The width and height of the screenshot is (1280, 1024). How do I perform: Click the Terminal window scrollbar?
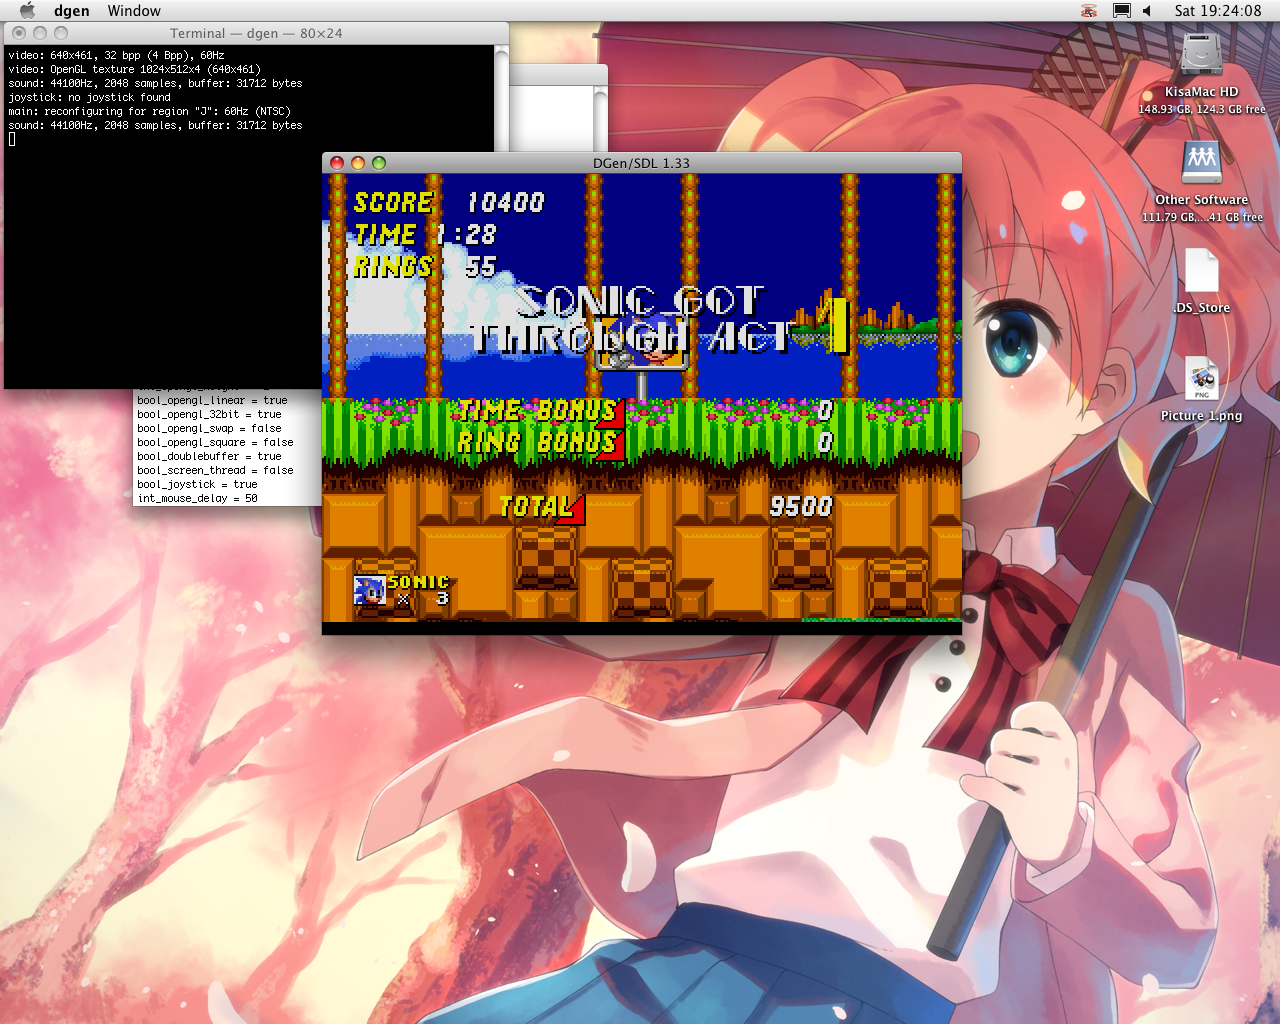pyautogui.click(x=502, y=98)
